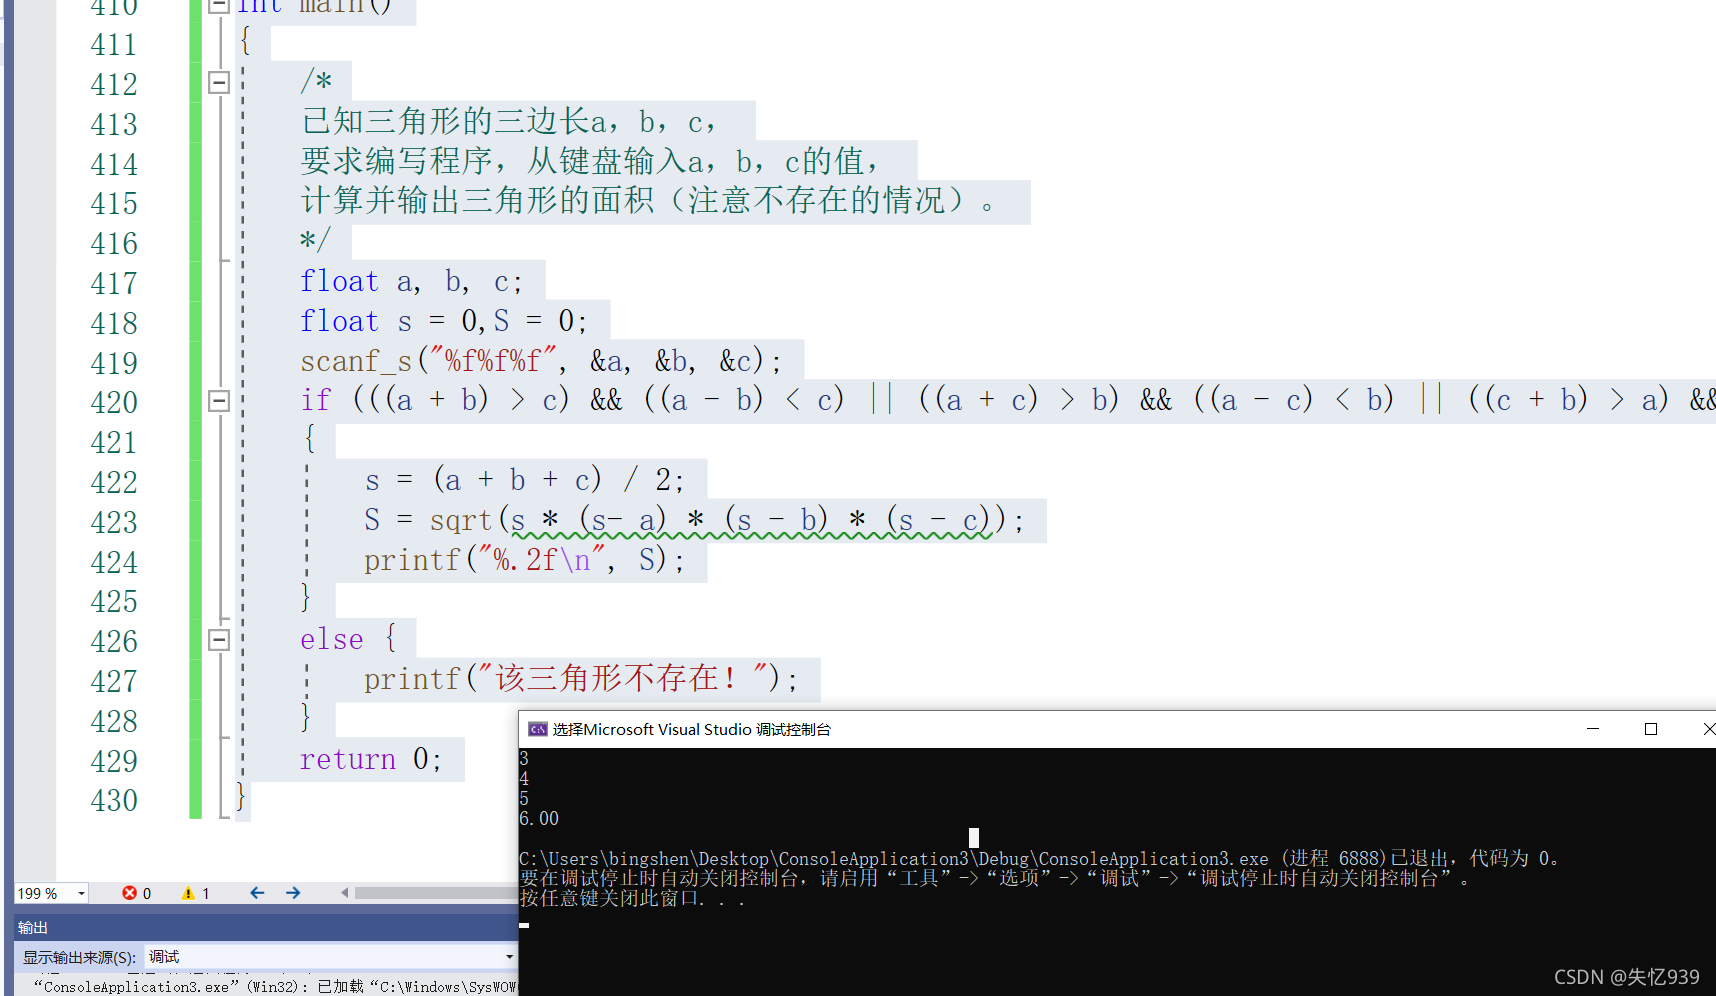Click the 's = (a + b + c) / 2;' line
1716x996 pixels.
(524, 480)
